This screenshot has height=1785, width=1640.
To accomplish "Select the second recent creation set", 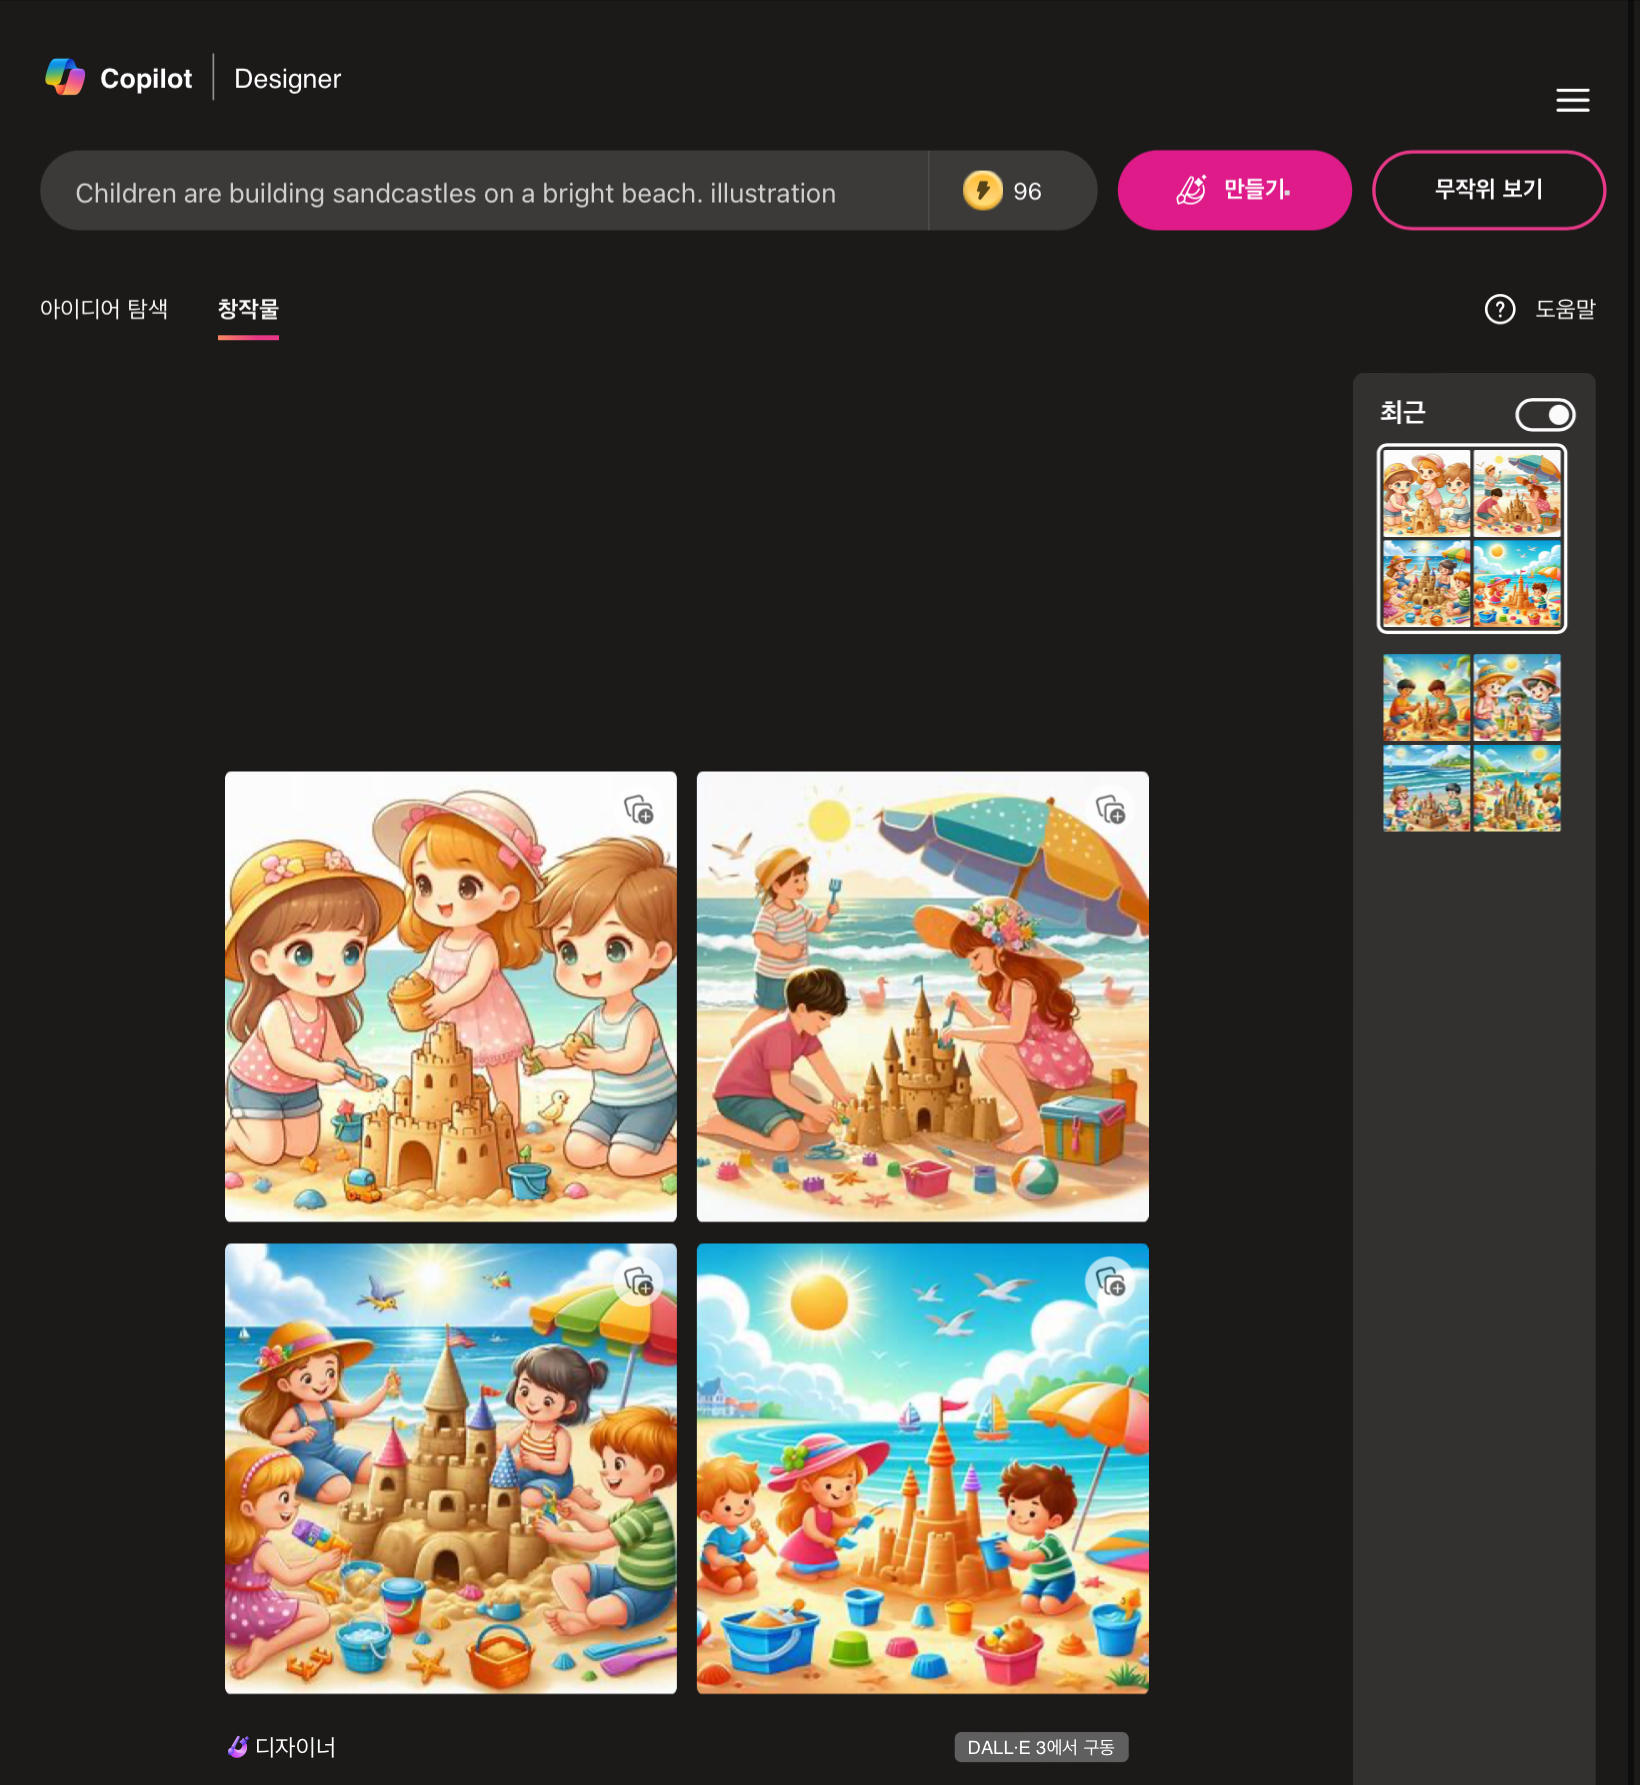I will 1472,743.
